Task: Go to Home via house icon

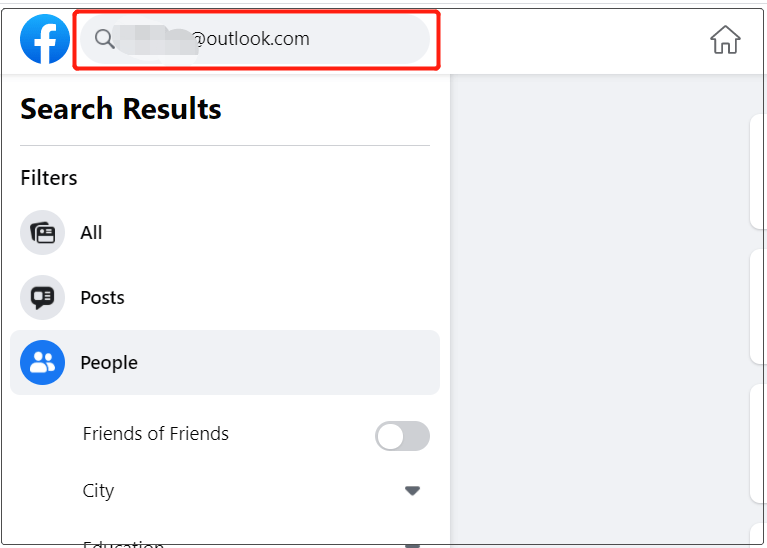Action: point(725,40)
